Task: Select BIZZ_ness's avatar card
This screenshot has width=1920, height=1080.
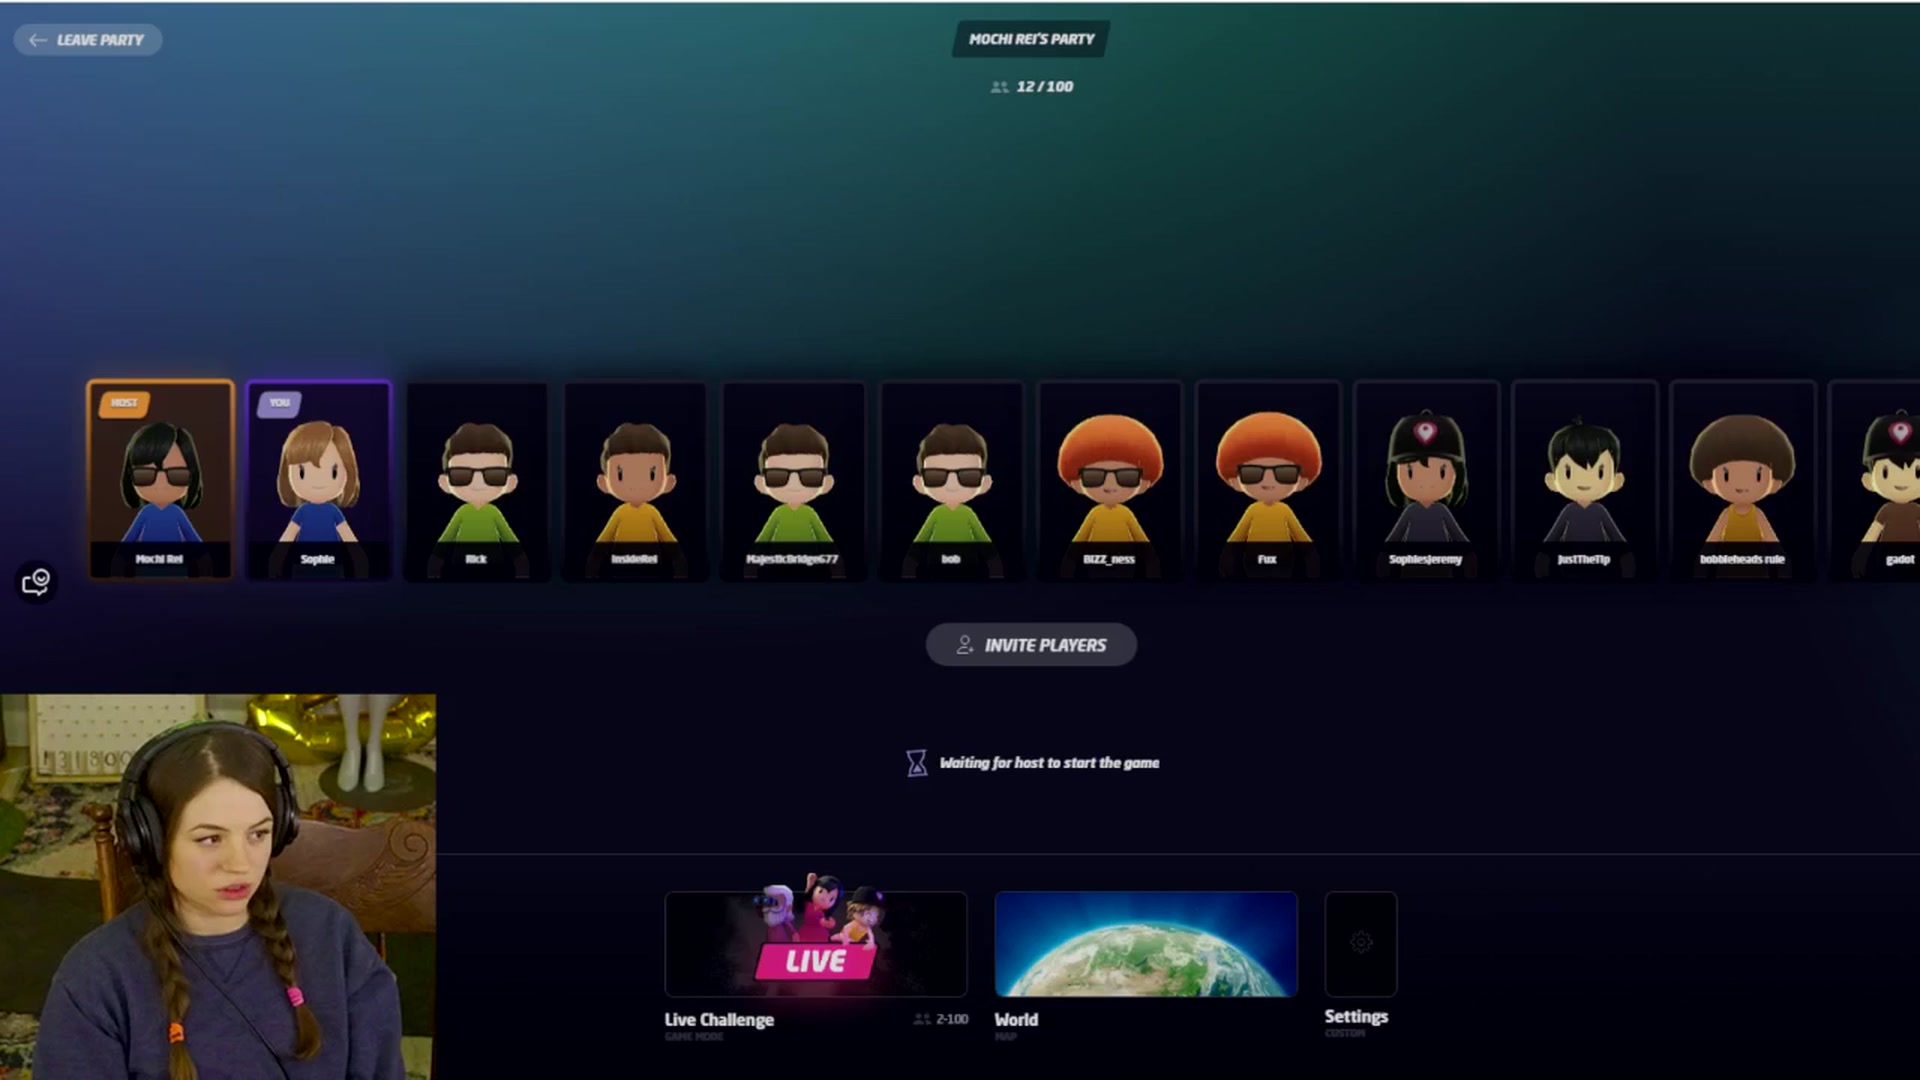Action: click(x=1109, y=480)
